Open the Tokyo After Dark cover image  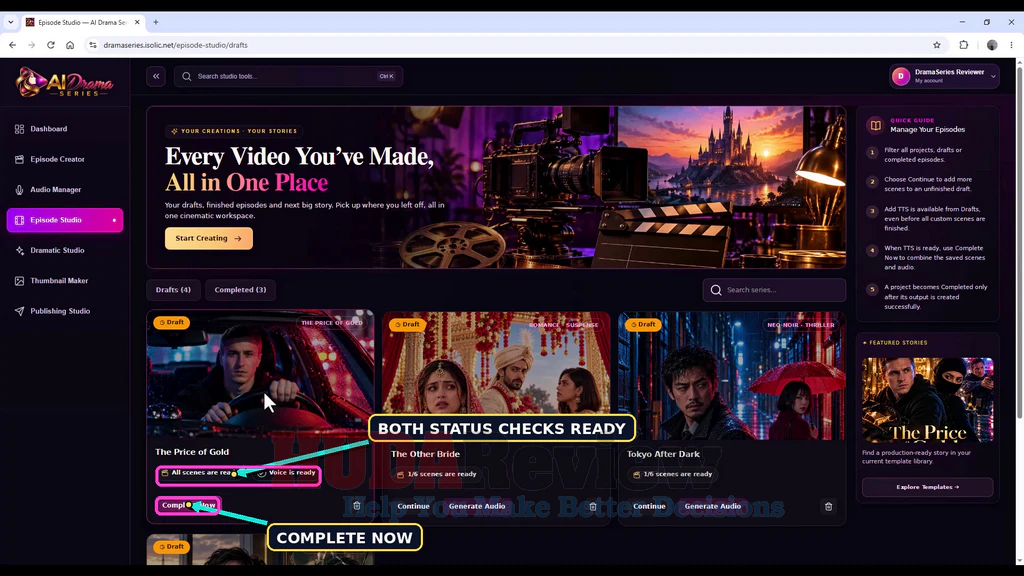click(731, 376)
